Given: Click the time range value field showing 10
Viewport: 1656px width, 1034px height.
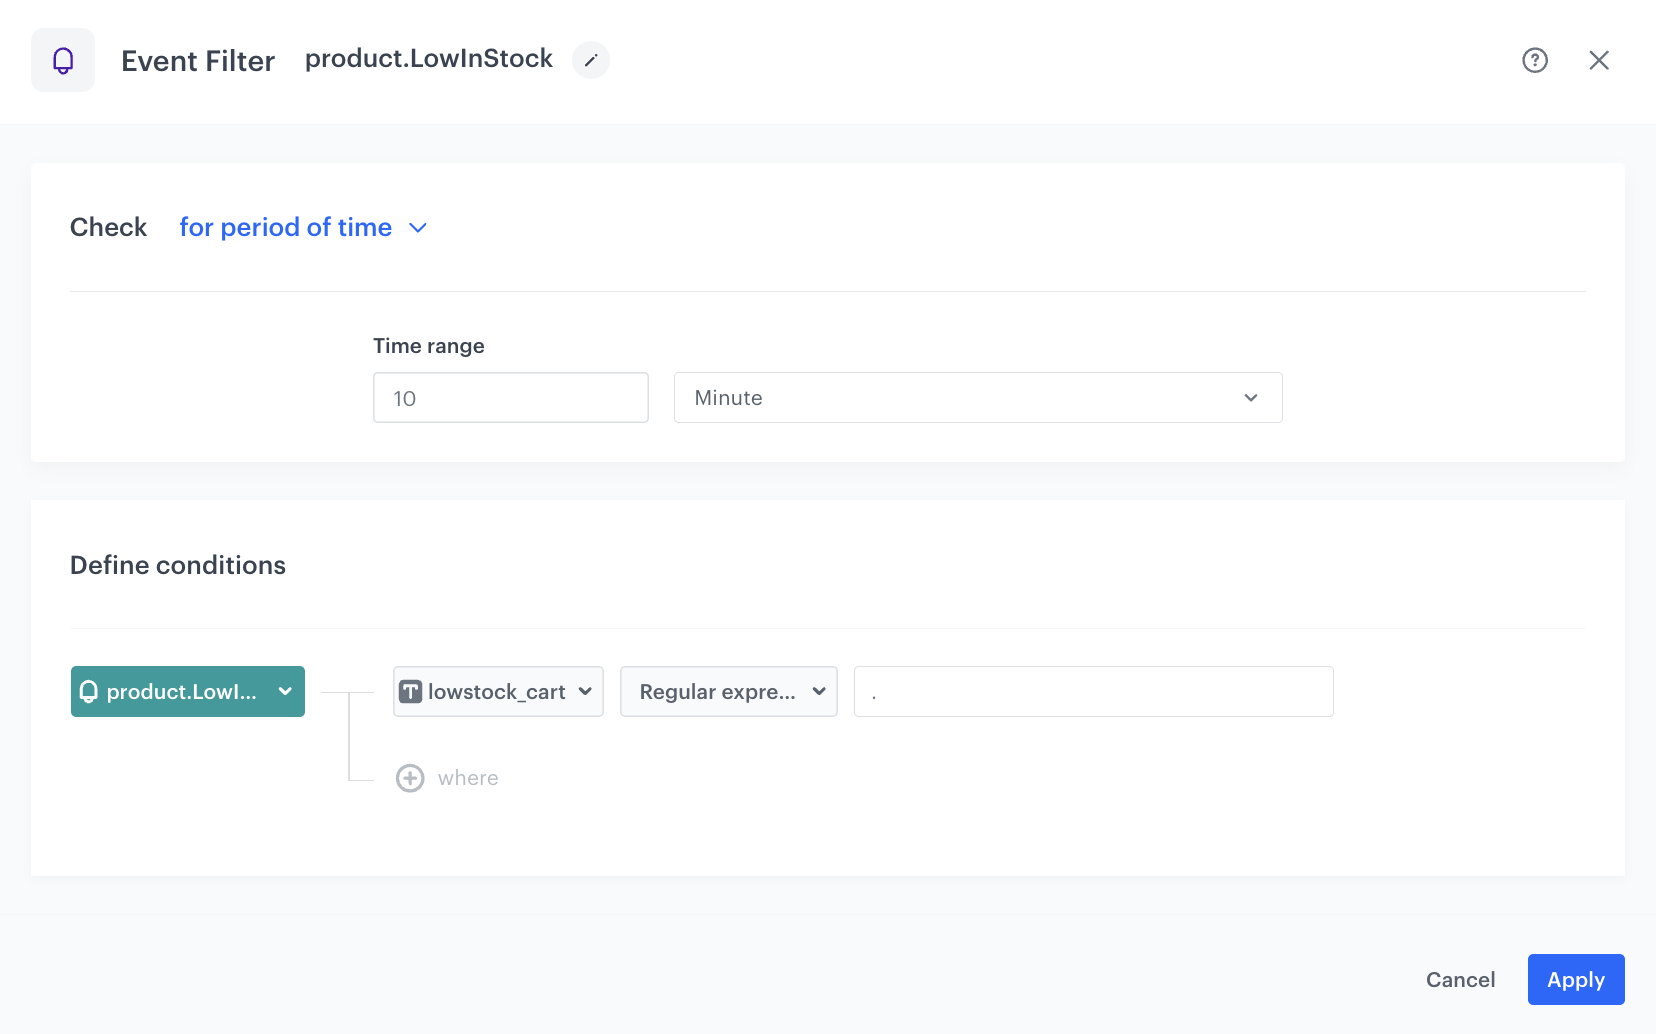Looking at the screenshot, I should [510, 397].
